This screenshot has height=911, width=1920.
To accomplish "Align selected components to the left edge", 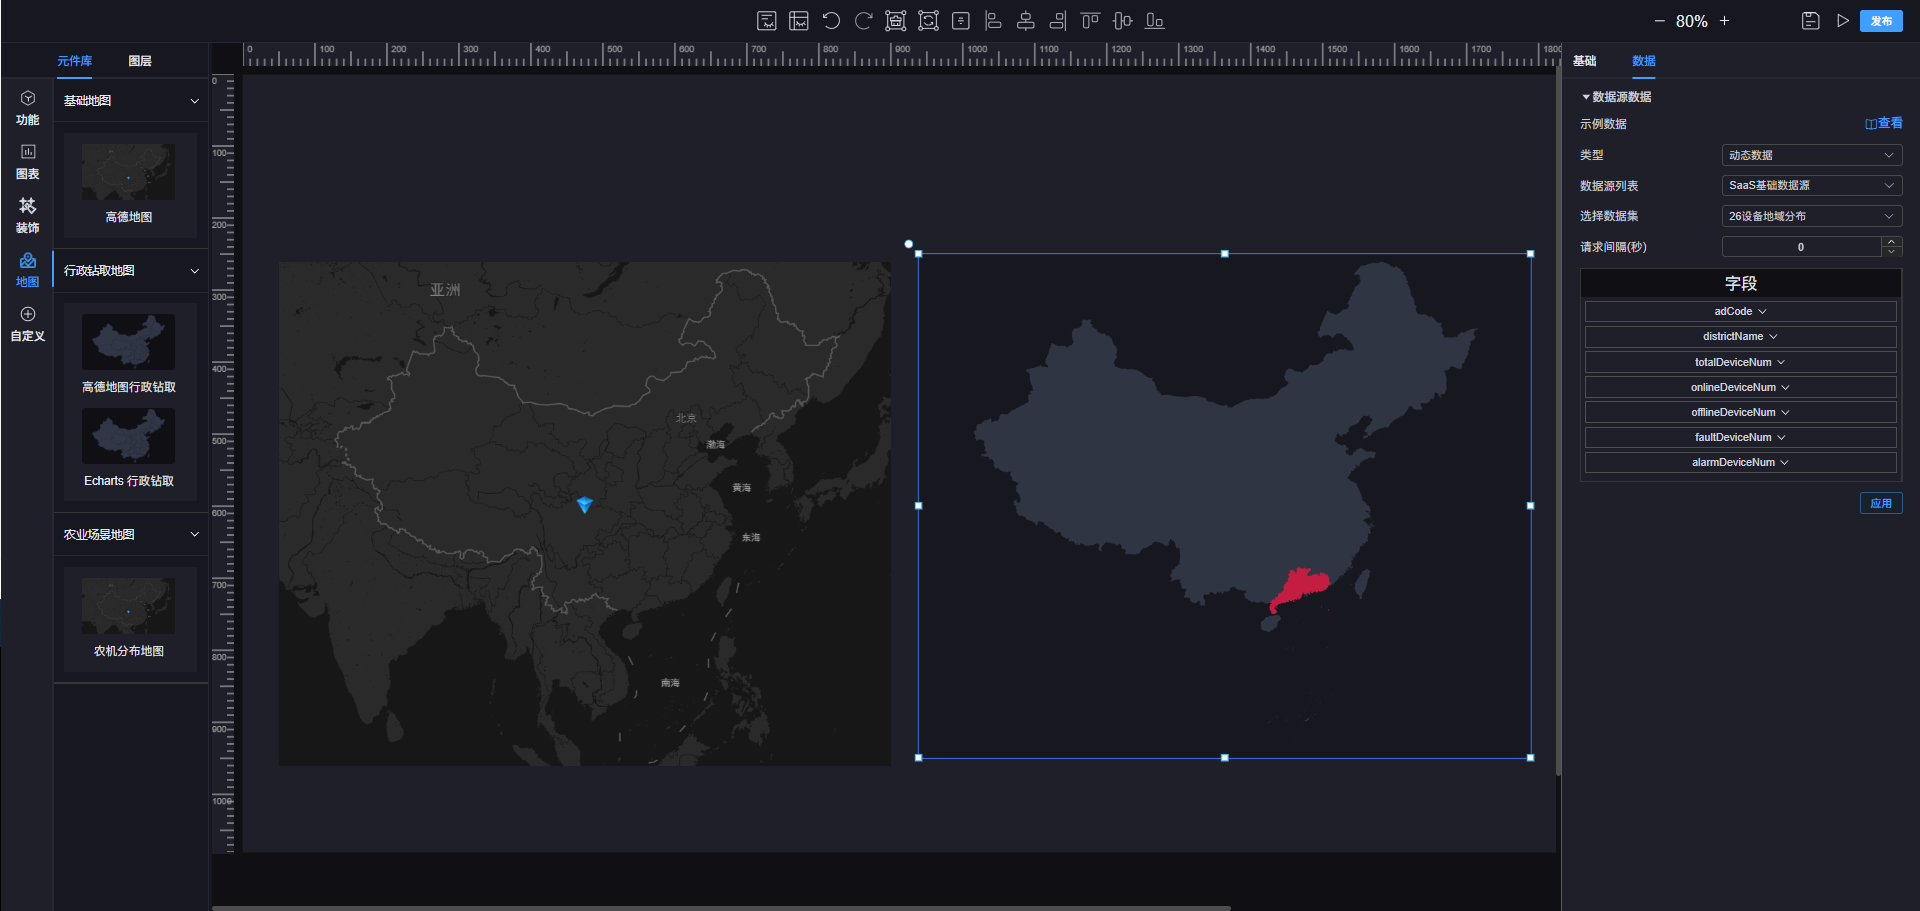I will pyautogui.click(x=993, y=21).
